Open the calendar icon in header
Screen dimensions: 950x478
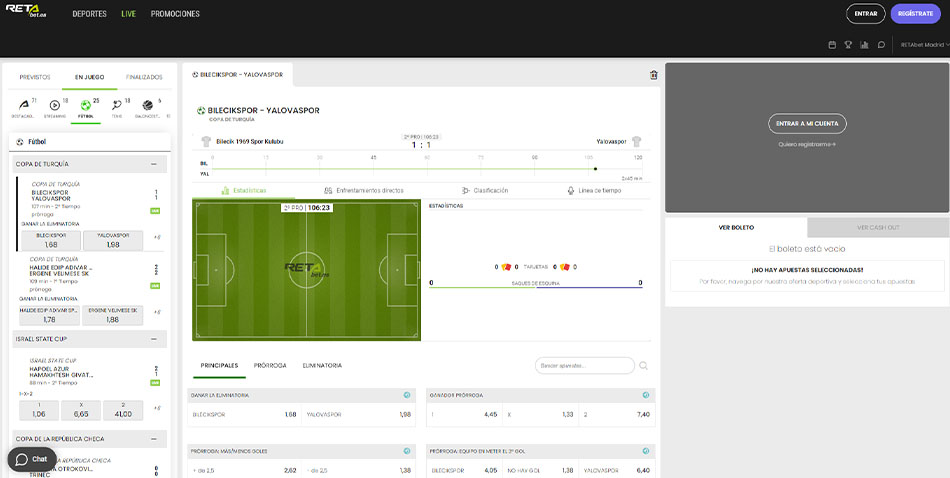(x=832, y=45)
